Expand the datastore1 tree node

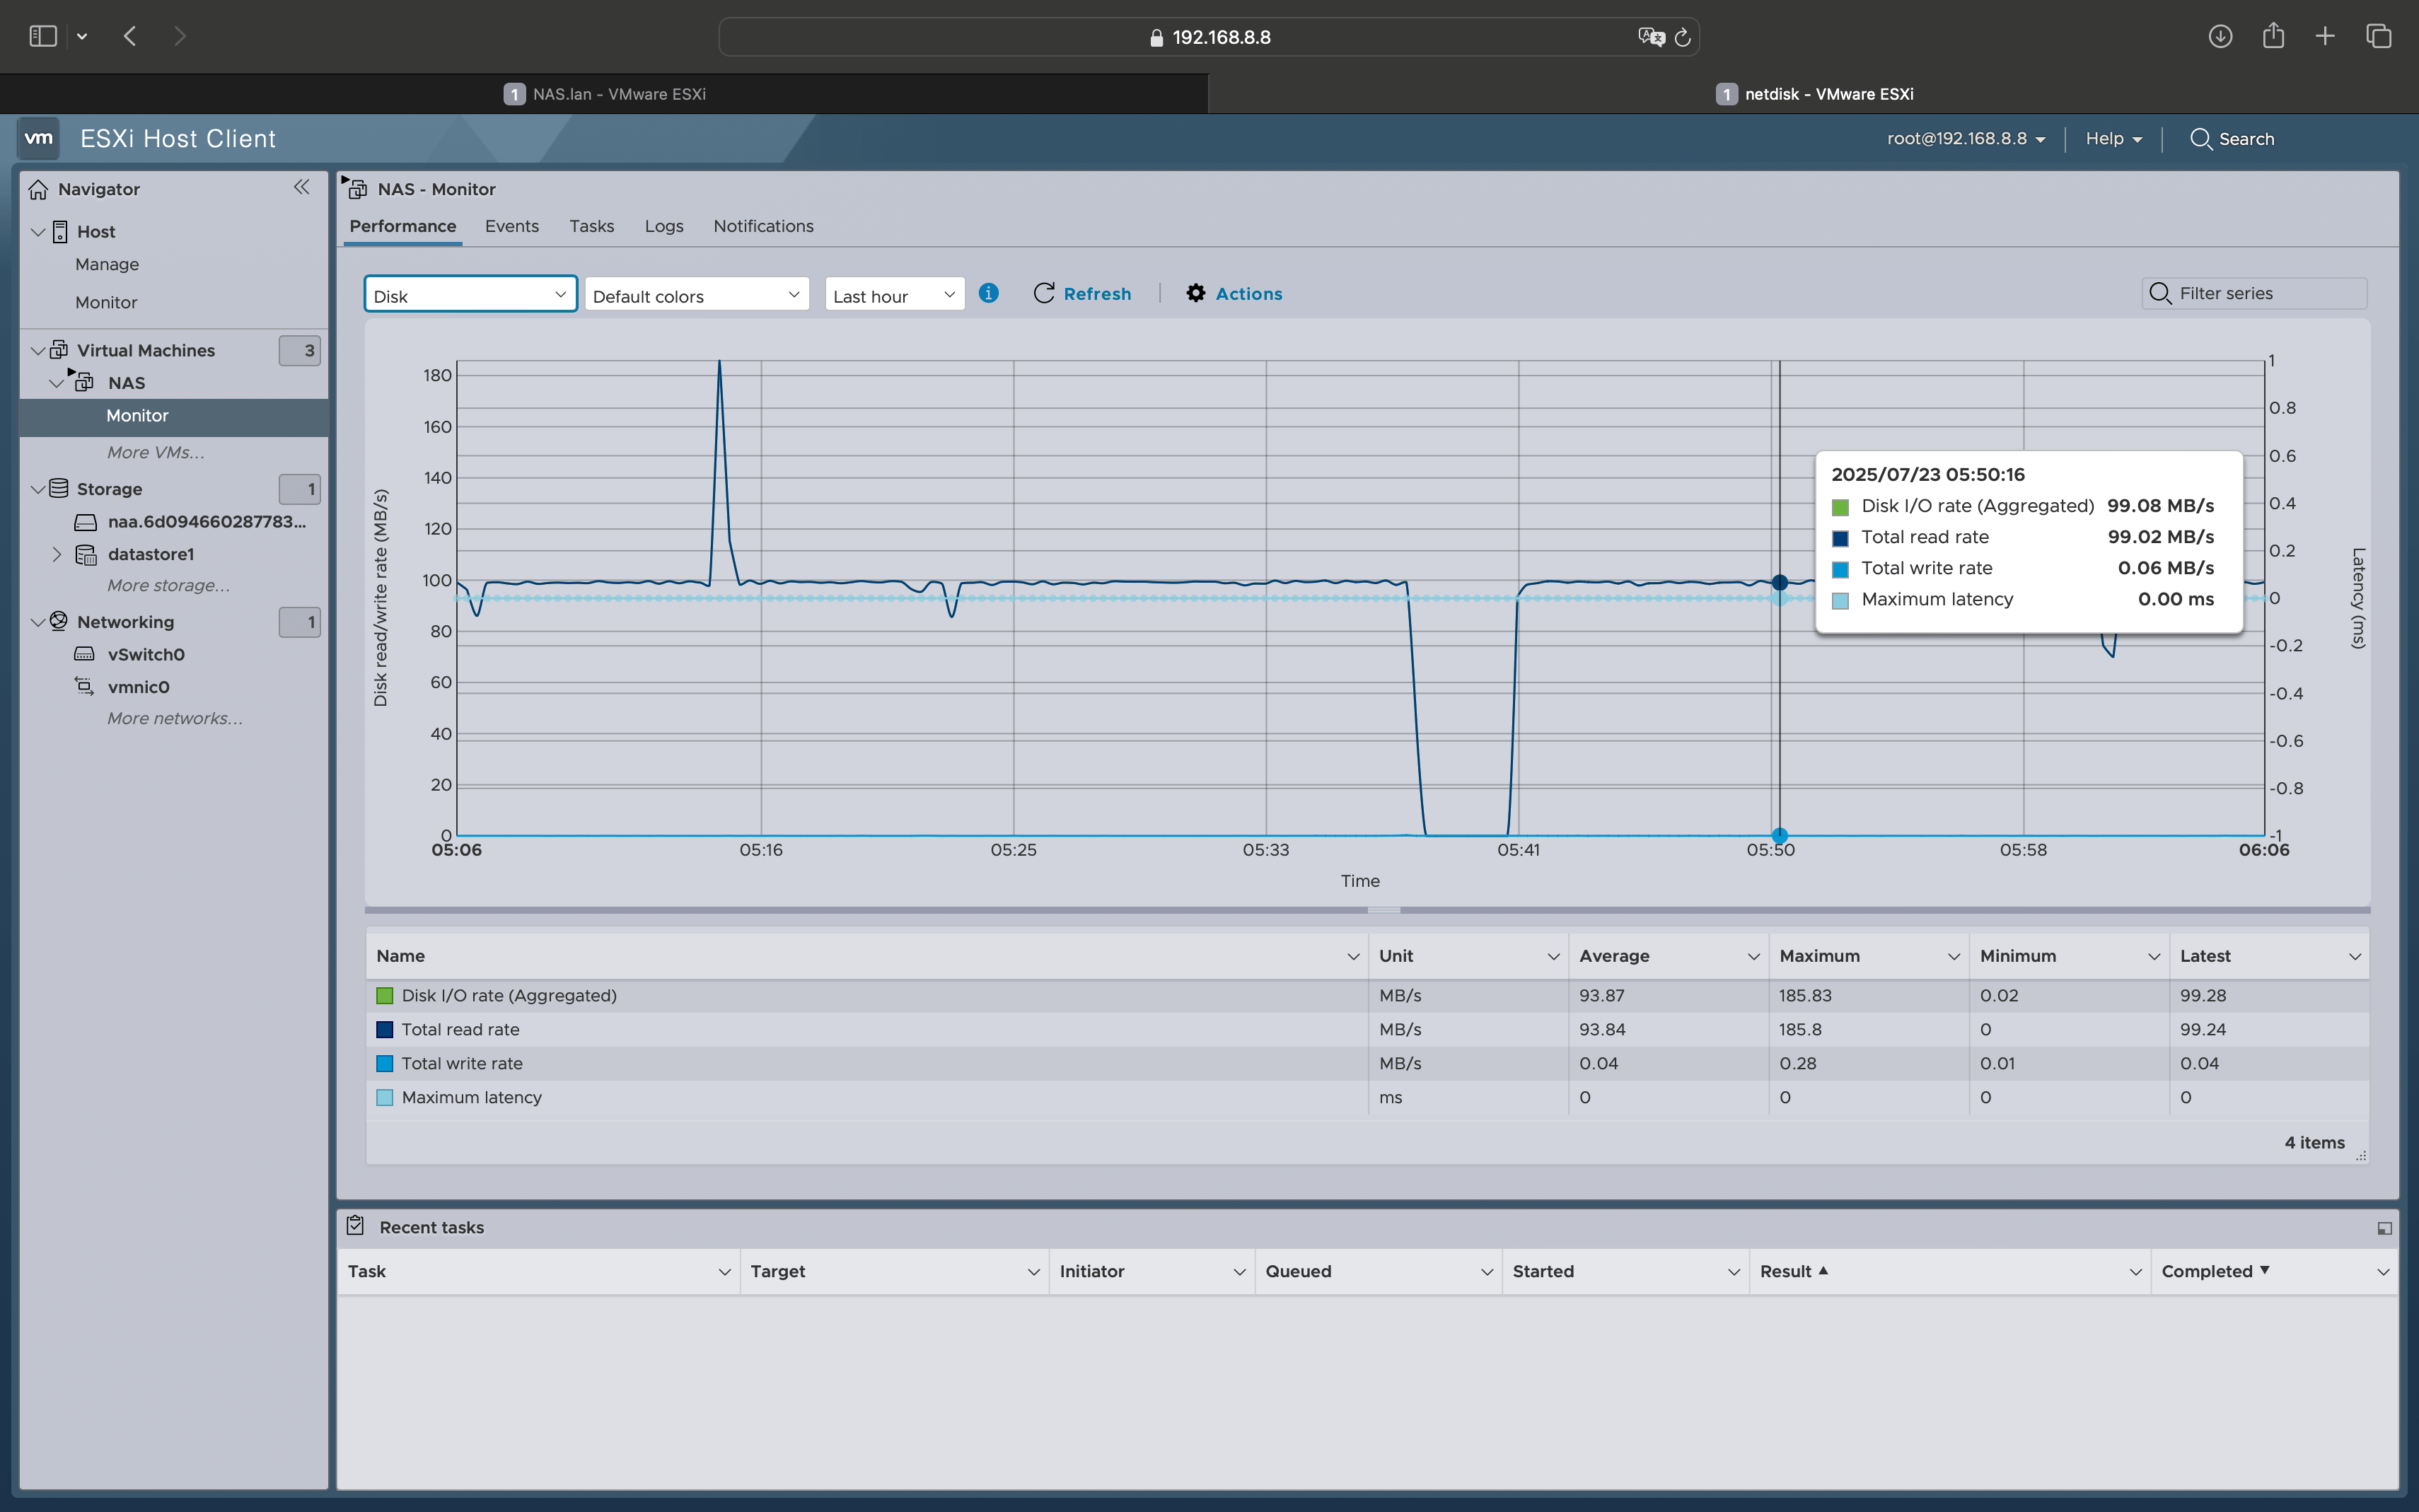tap(57, 554)
